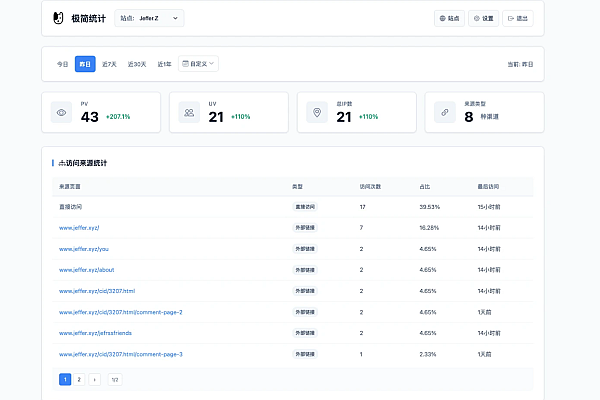This screenshot has width=600, height=400.
Task: Click the 16.28% share value
Action: coord(429,228)
